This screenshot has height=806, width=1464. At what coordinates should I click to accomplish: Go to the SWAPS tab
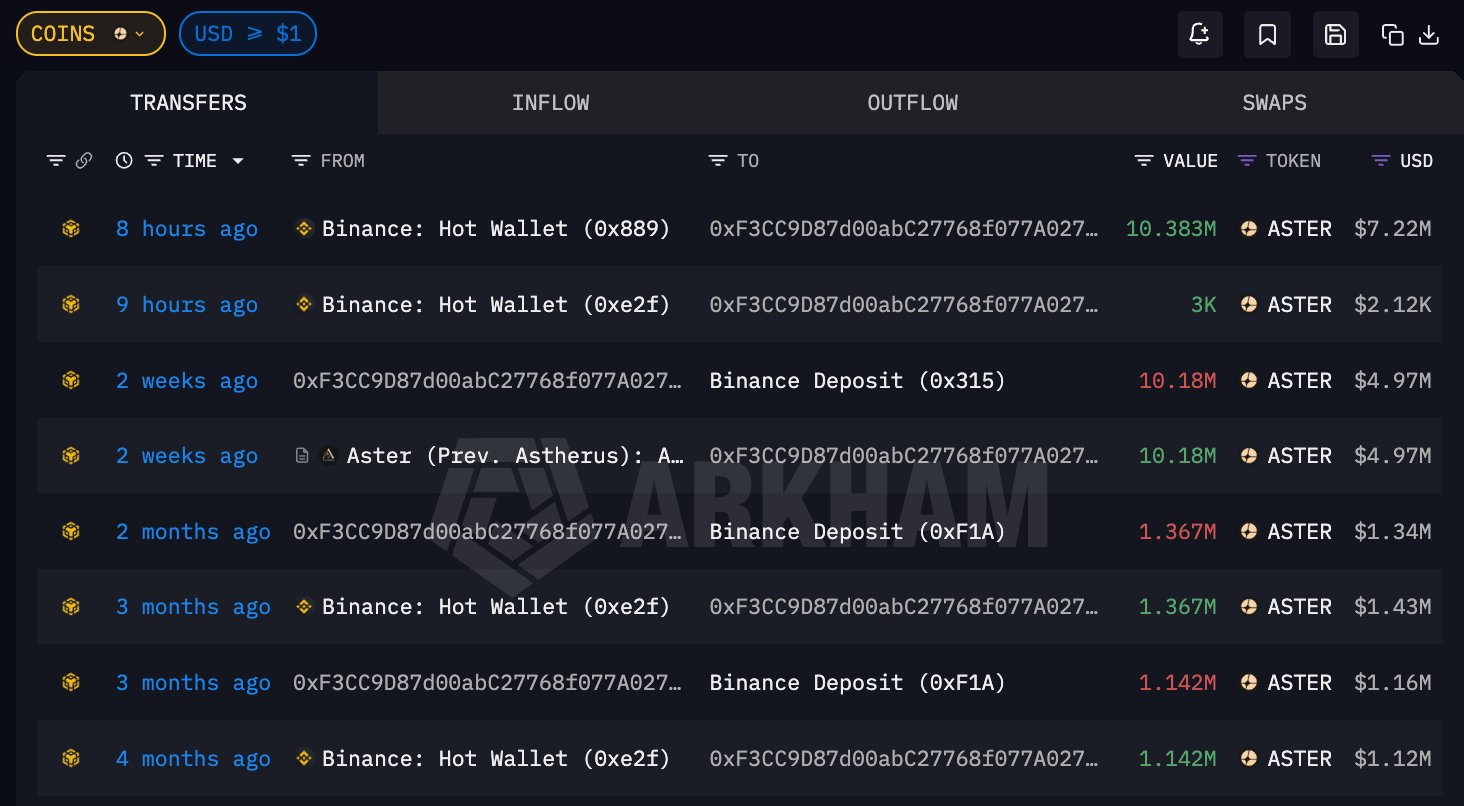tap(1274, 103)
